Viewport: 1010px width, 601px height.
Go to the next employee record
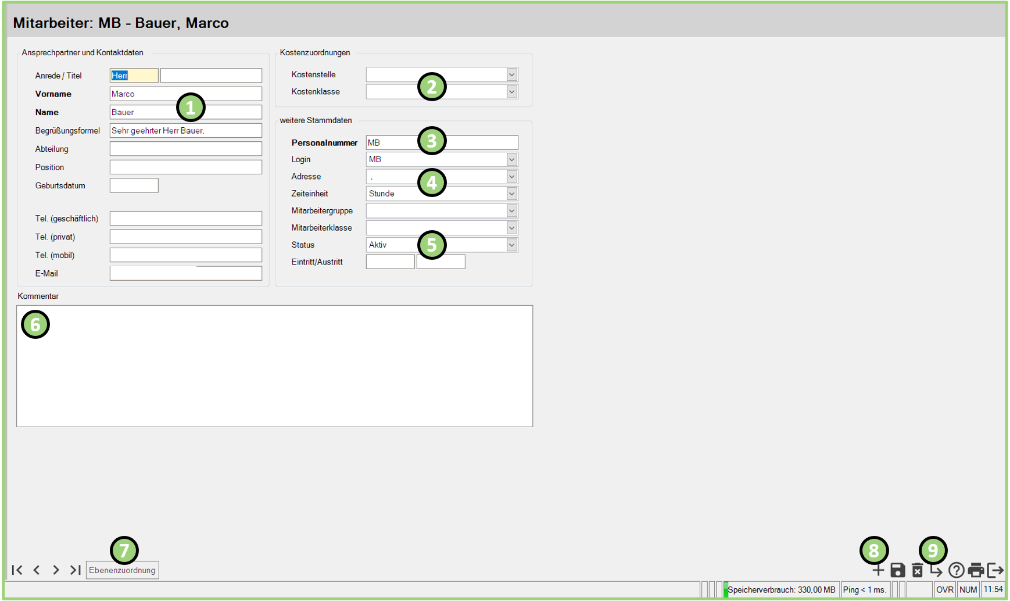(56, 570)
